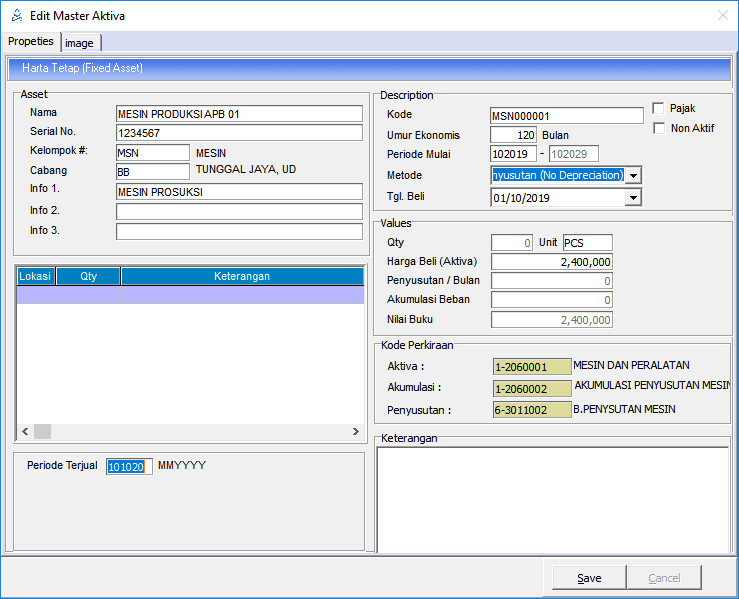
Task: Open the Metode dropdown list
Action: [x=633, y=175]
